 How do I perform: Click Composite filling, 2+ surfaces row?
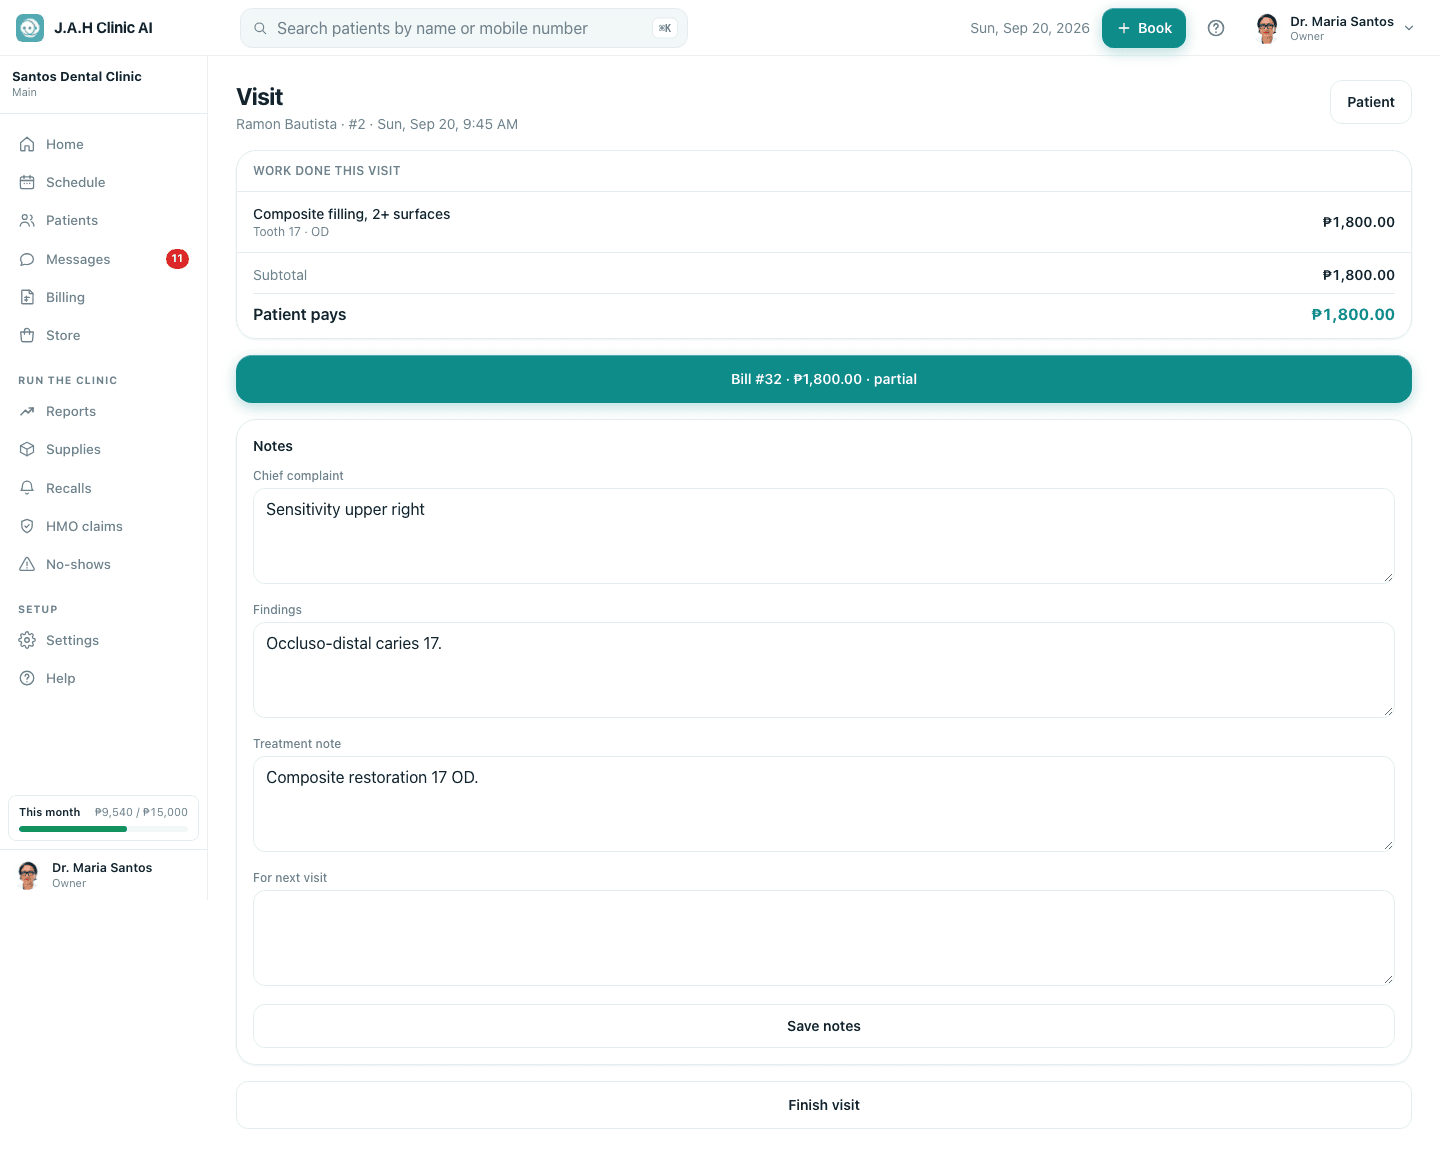click(x=824, y=222)
